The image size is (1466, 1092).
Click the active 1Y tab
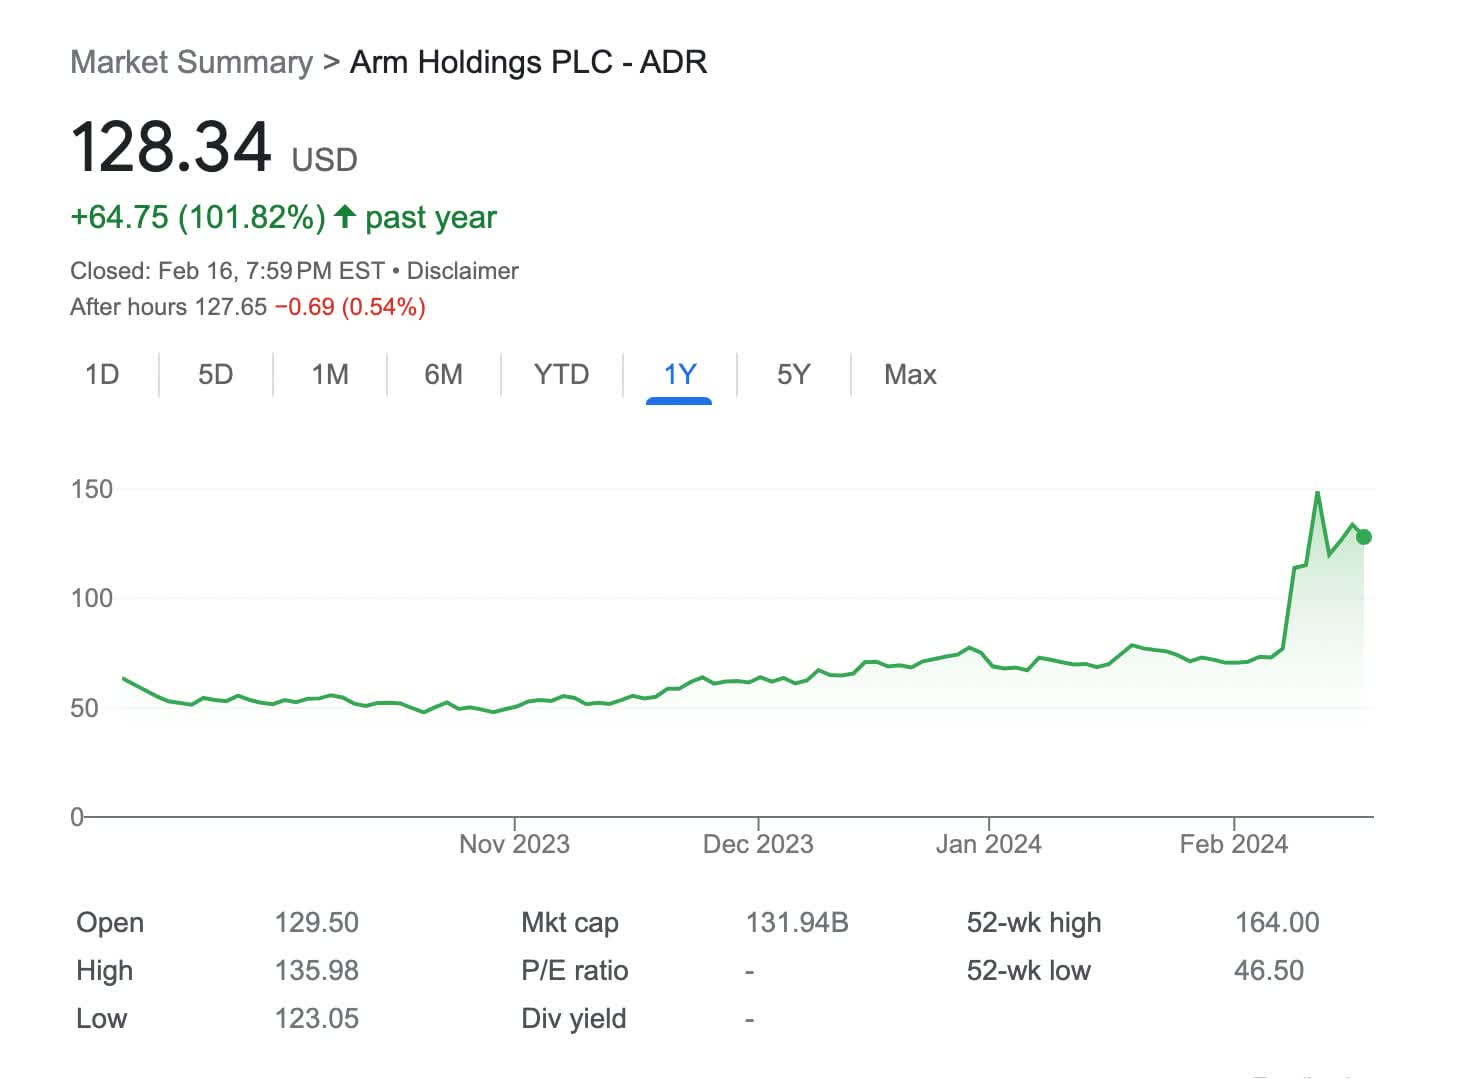[679, 375]
